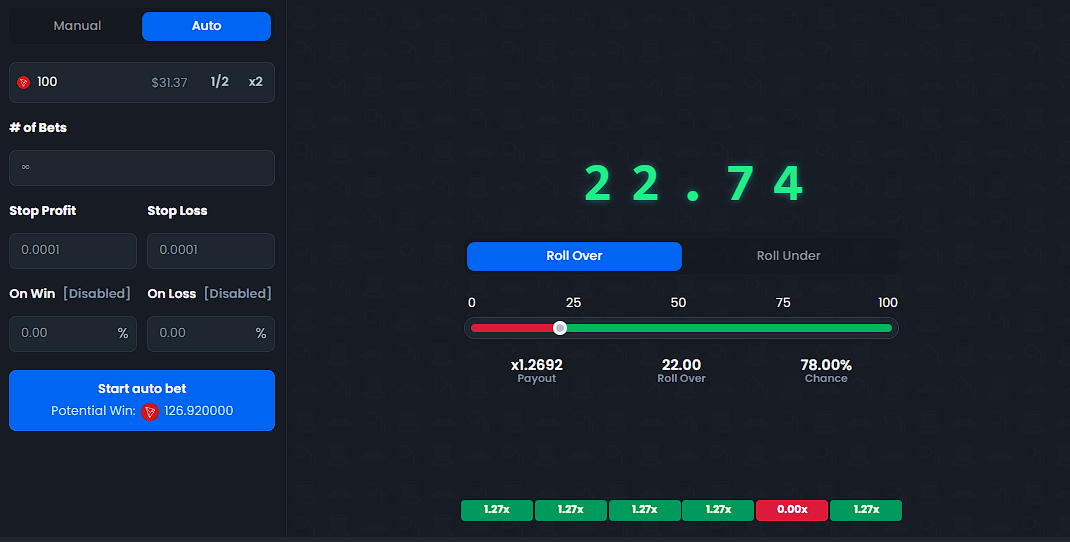Focus the number of bets field

tap(142, 168)
